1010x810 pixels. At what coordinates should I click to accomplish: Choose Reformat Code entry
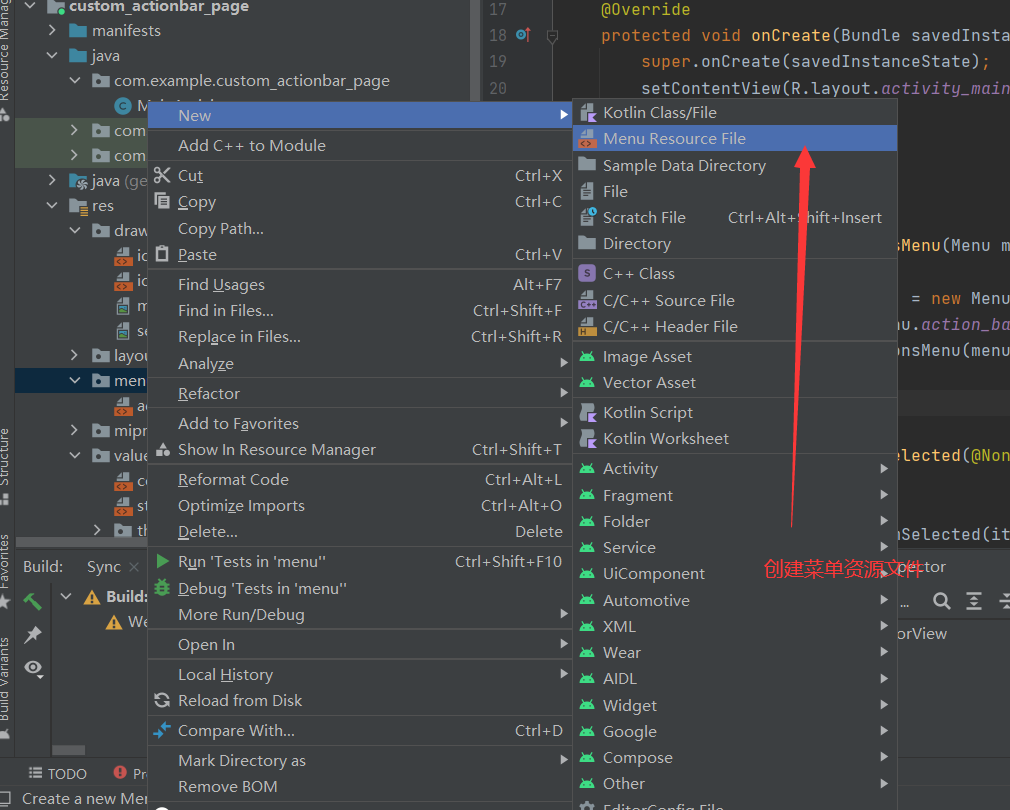click(360, 480)
